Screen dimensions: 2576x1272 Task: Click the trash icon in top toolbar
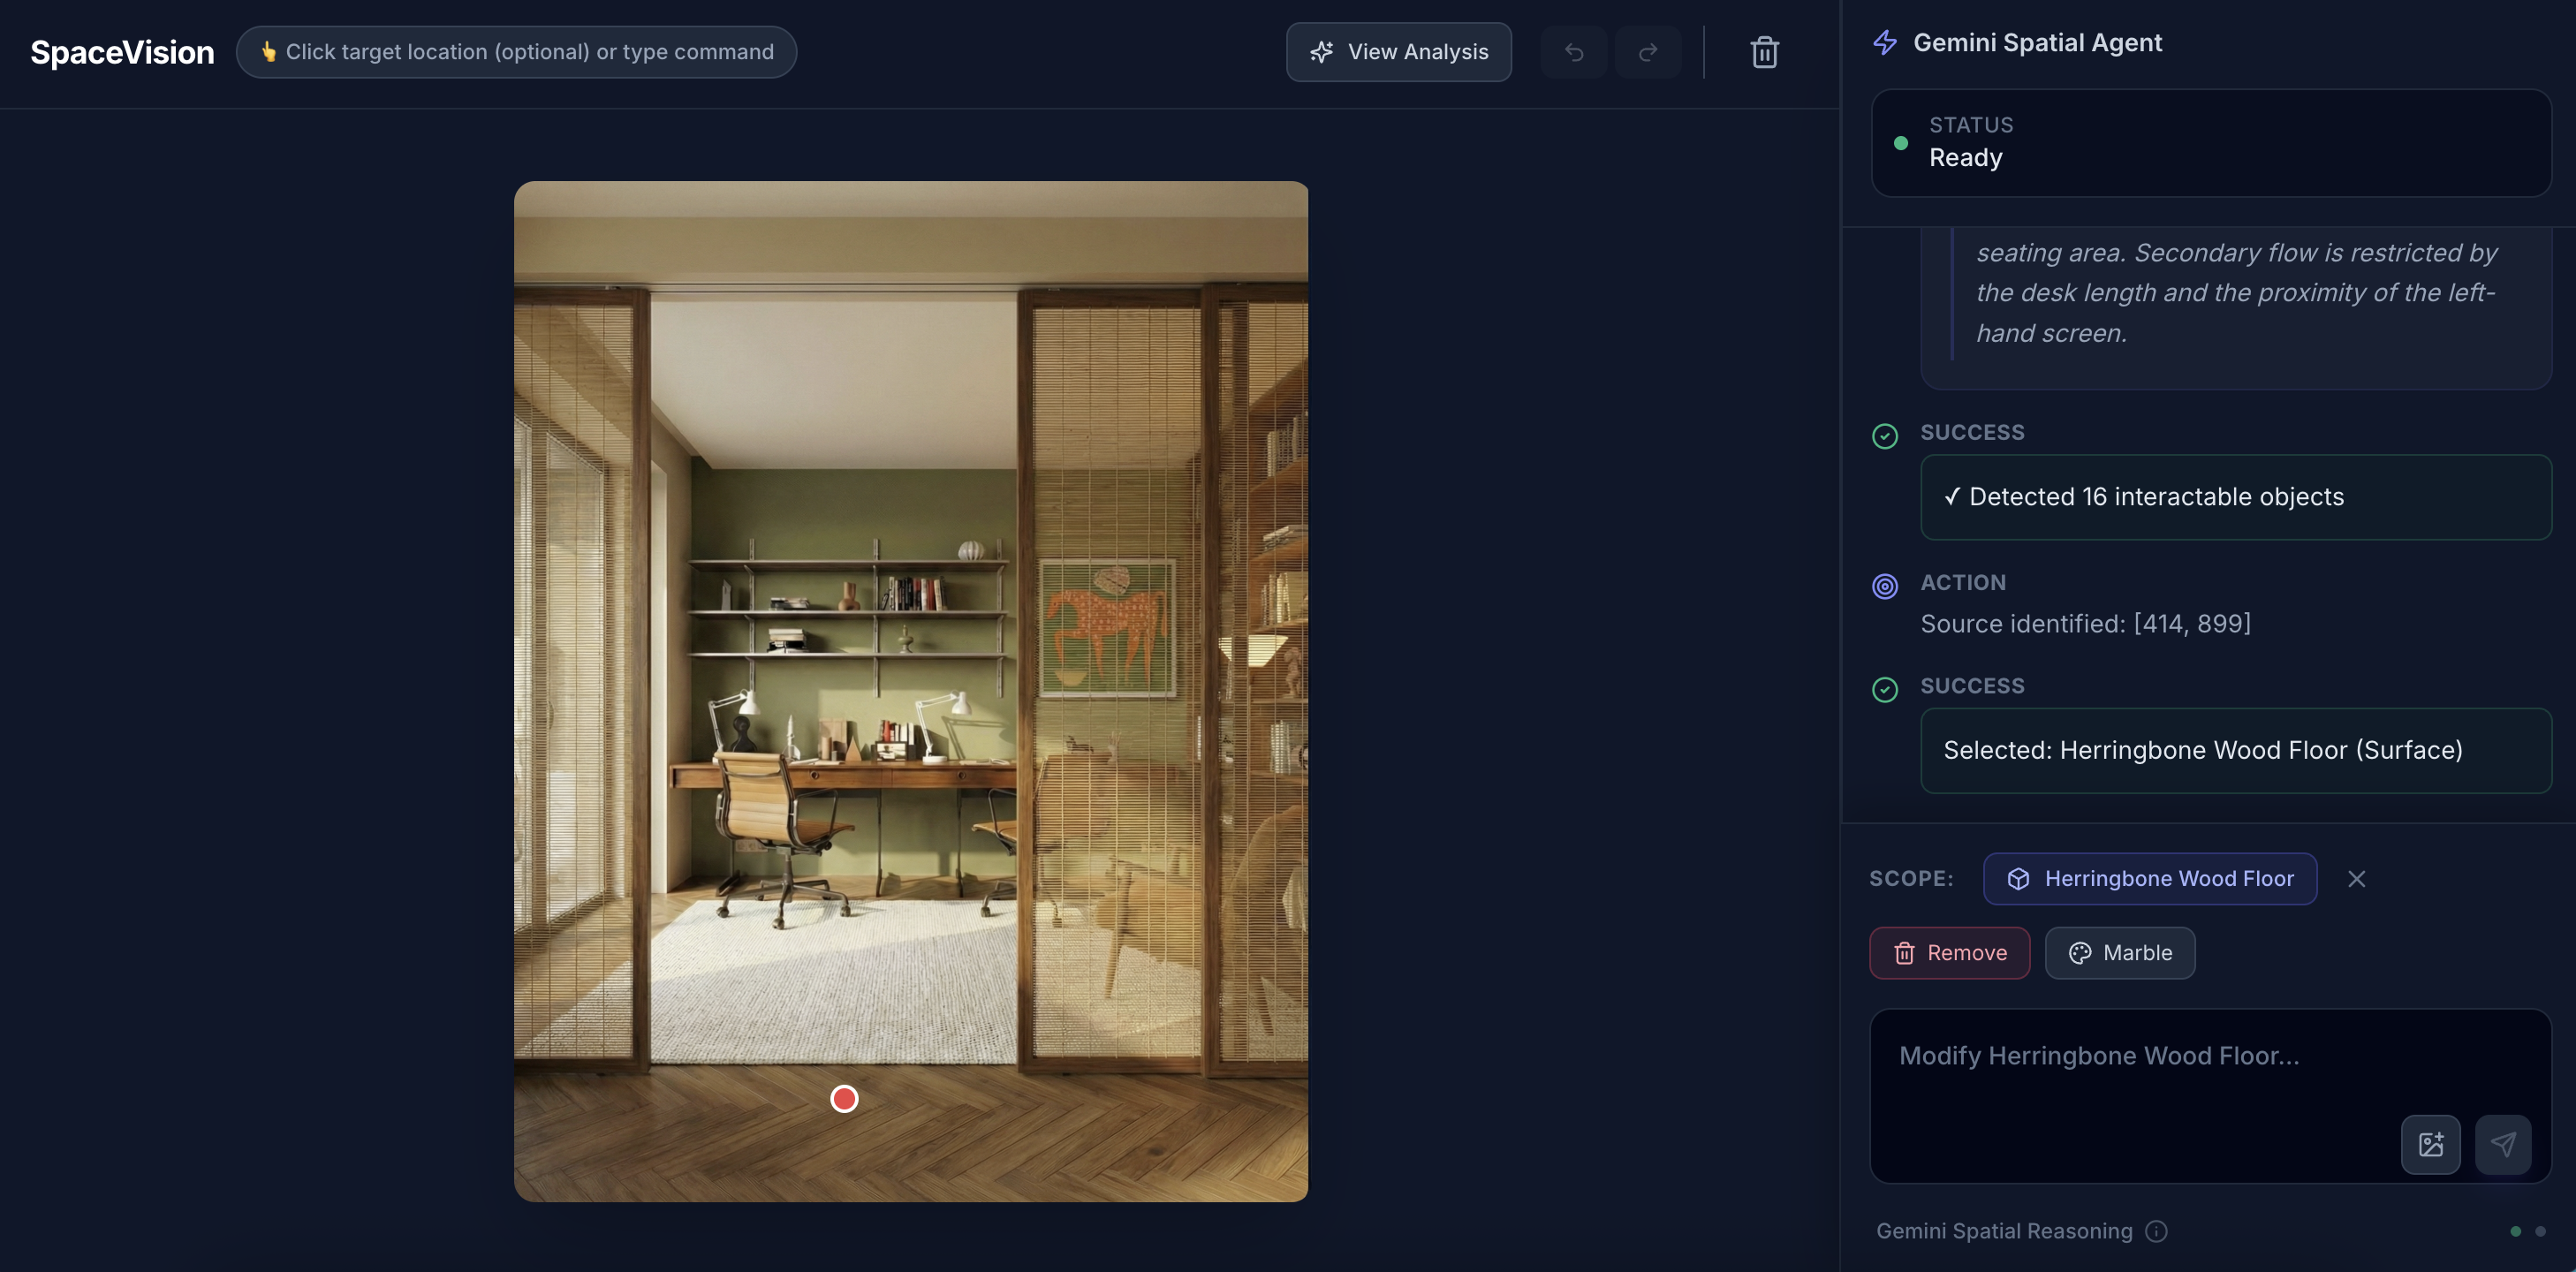tap(1764, 52)
